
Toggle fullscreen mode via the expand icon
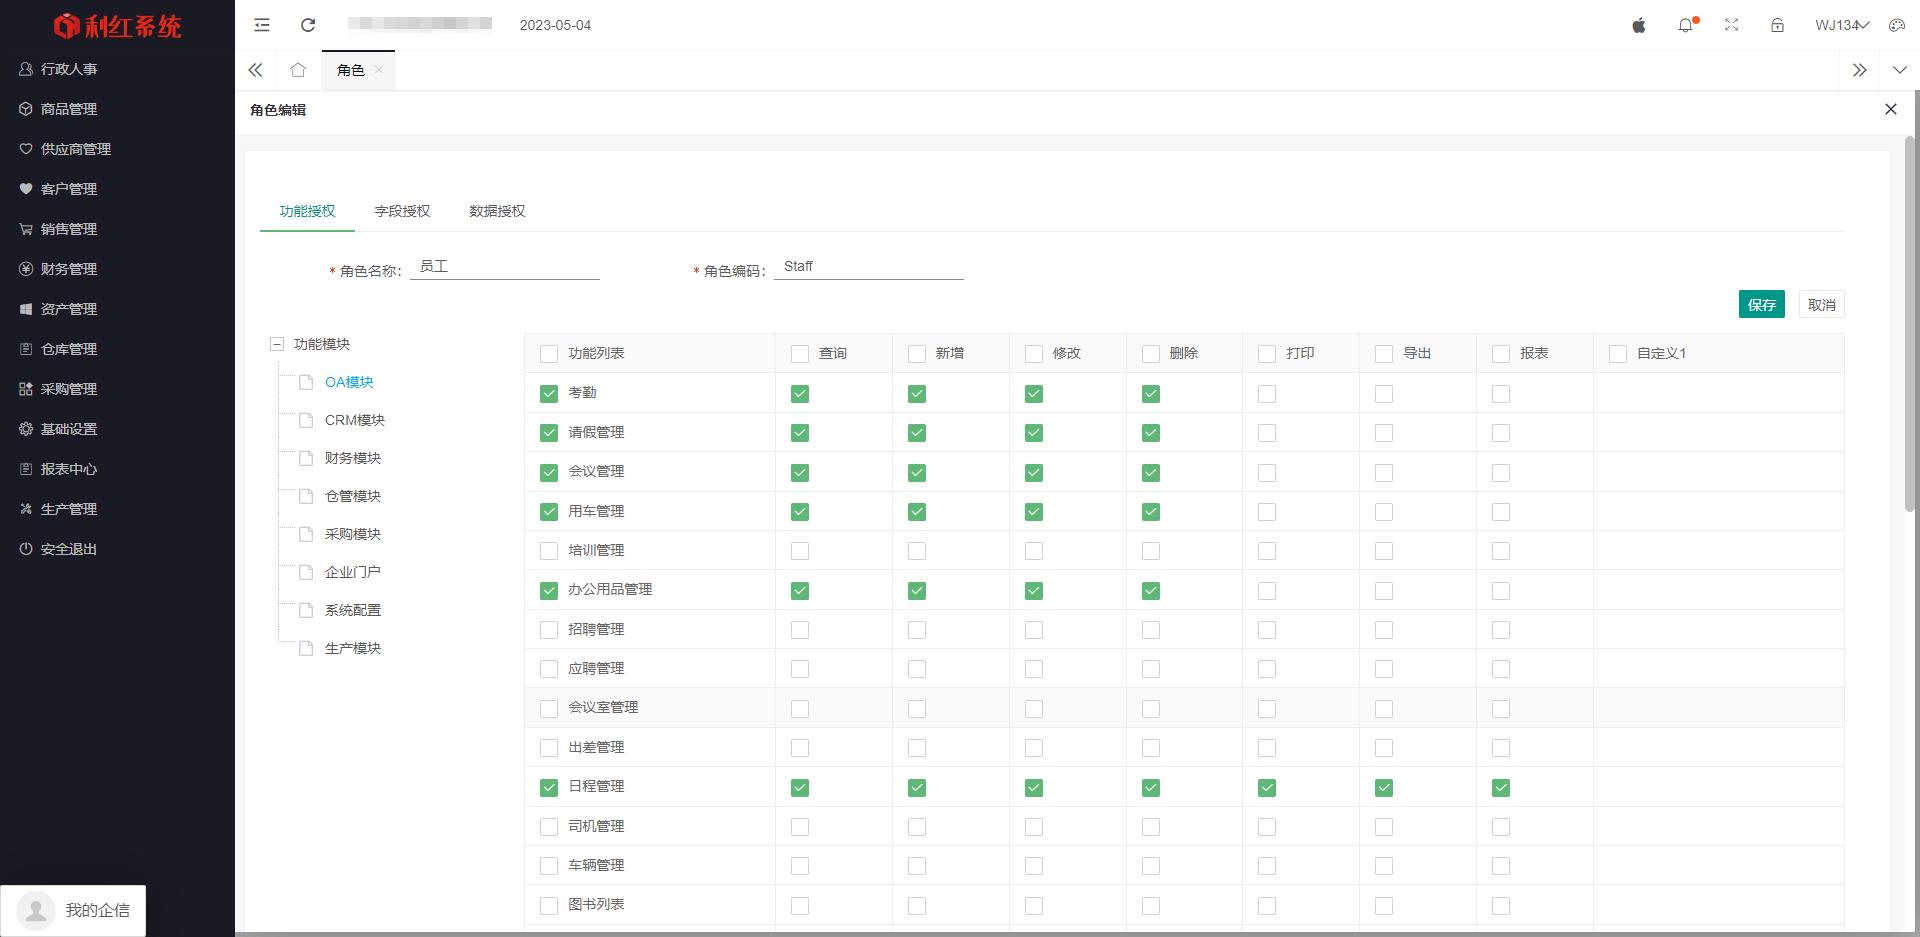point(1732,25)
